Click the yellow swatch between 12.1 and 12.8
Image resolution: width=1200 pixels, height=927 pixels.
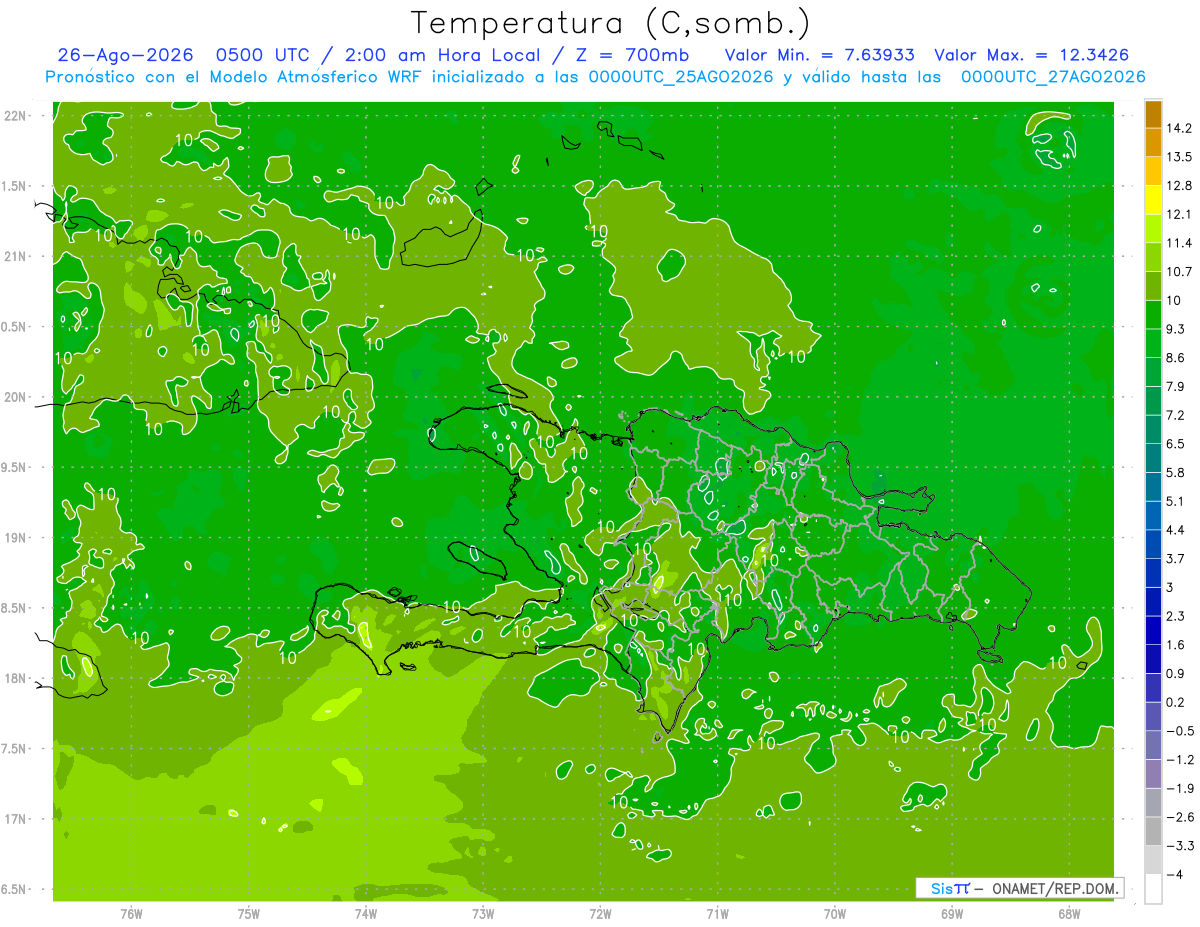coord(1153,200)
